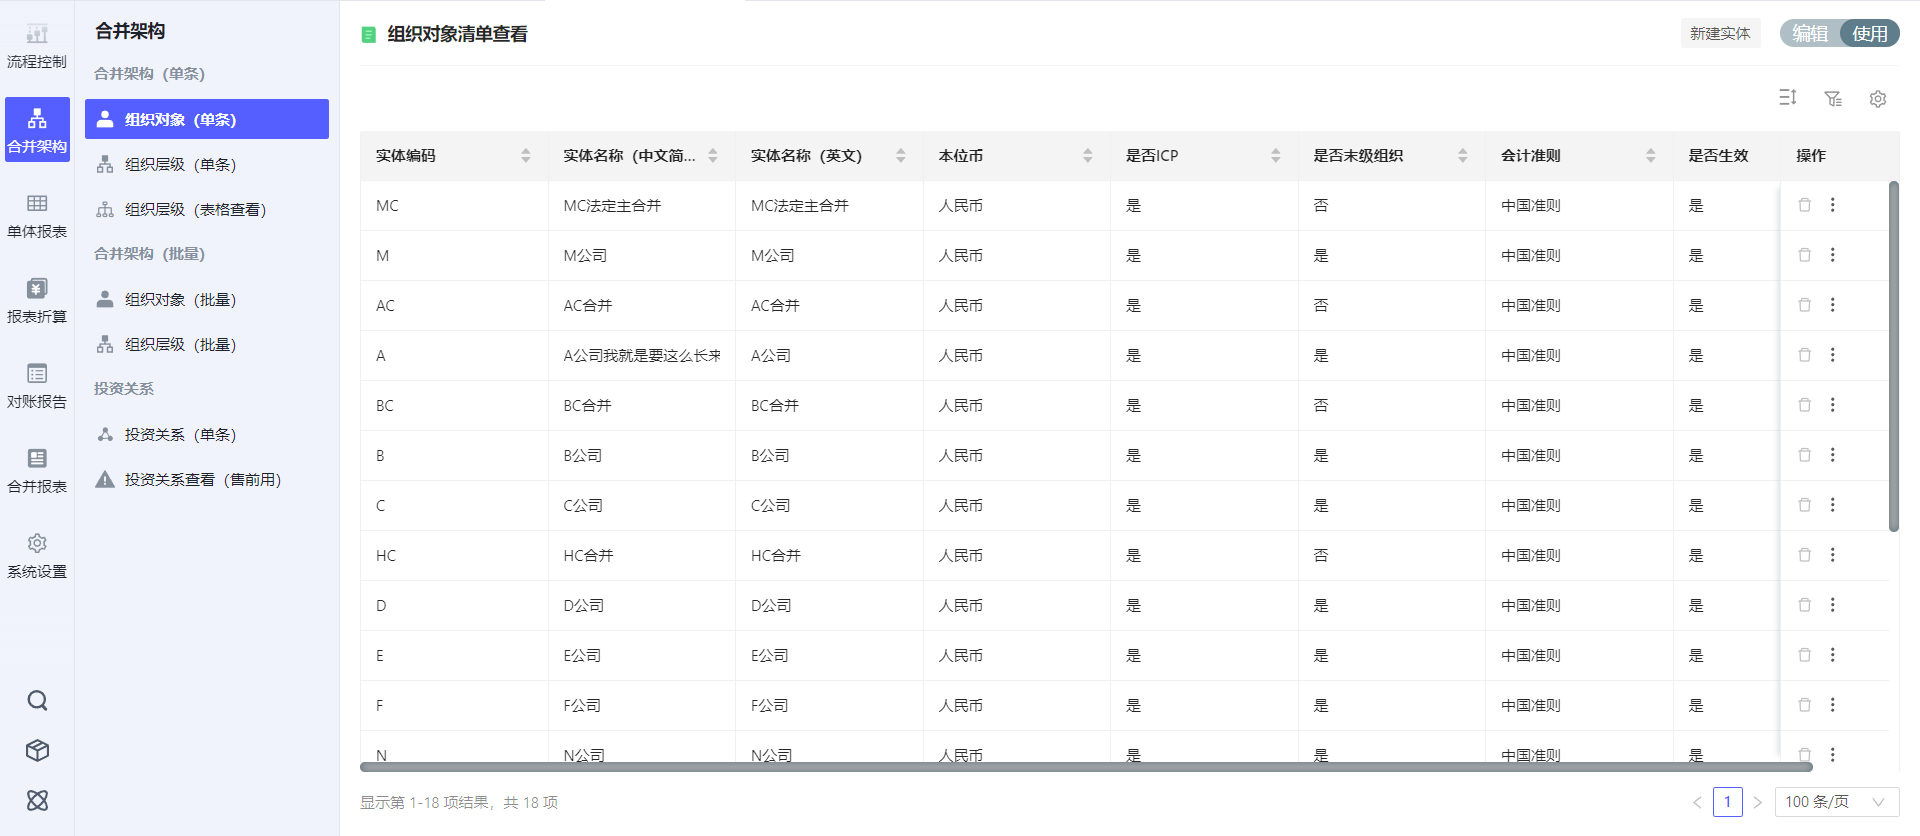Switch mode toggle to 使用

(x=1869, y=33)
